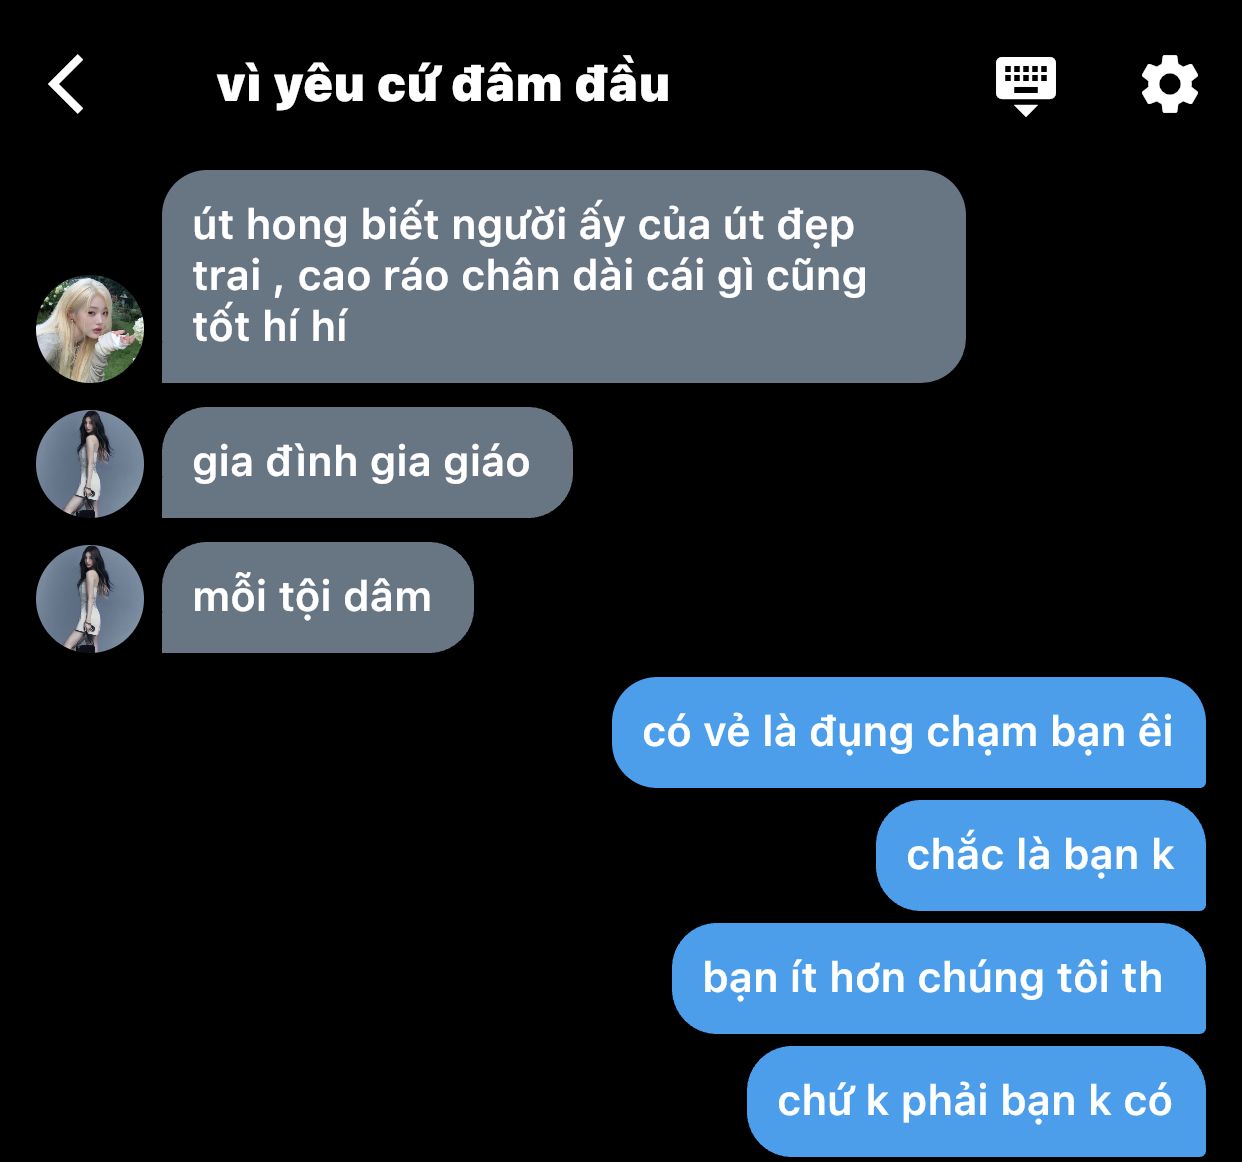
Task: Tap the blonde-haired sender avatar
Action: (x=90, y=329)
